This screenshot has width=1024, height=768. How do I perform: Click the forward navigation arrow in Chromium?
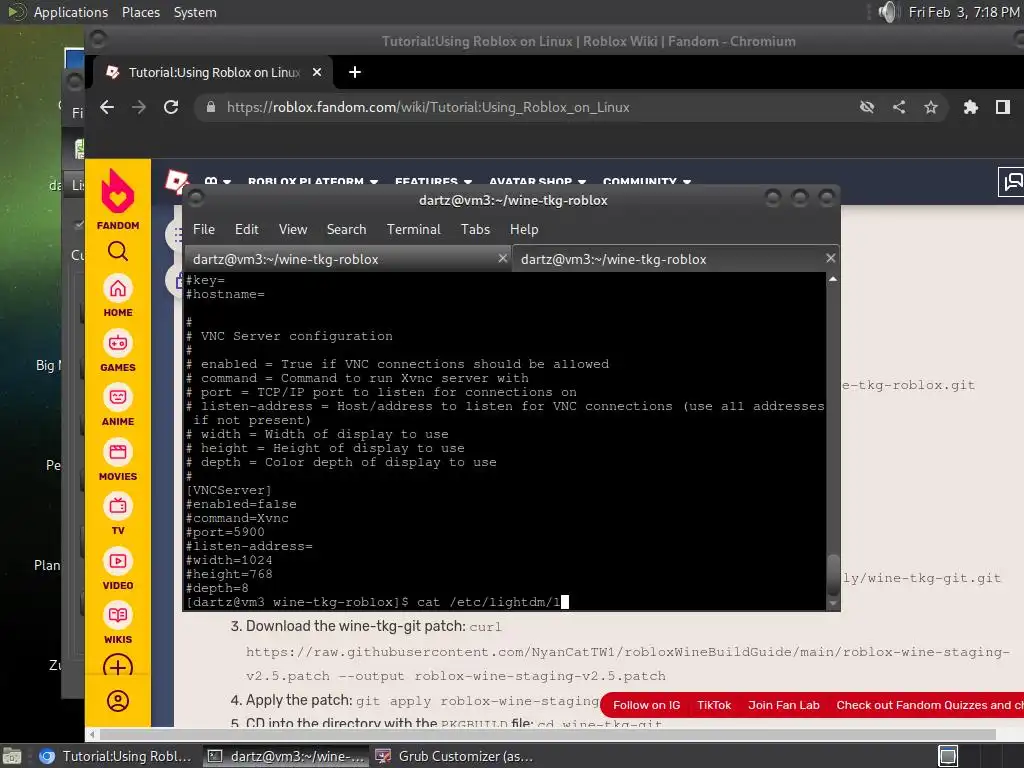[x=138, y=107]
